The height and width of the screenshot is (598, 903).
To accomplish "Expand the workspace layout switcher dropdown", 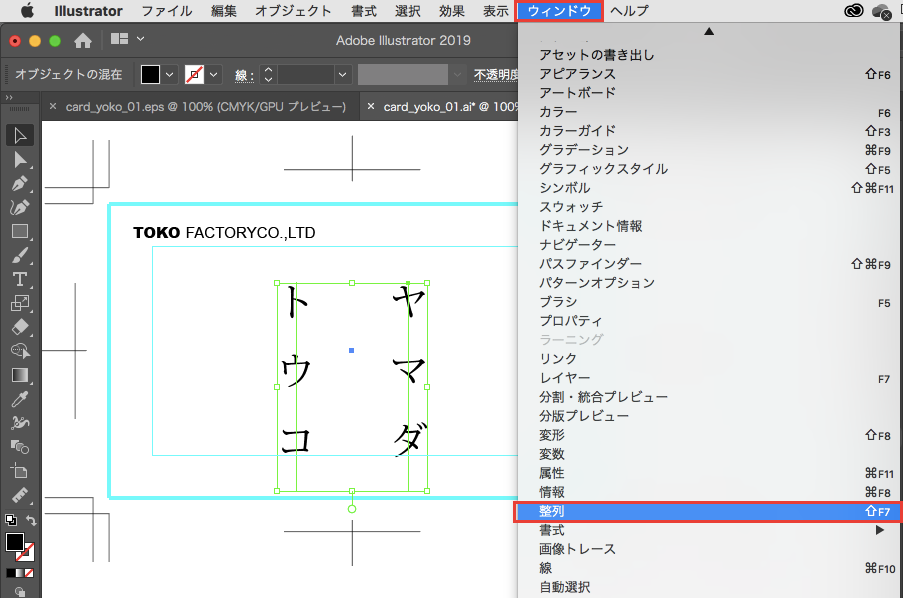I will point(140,39).
